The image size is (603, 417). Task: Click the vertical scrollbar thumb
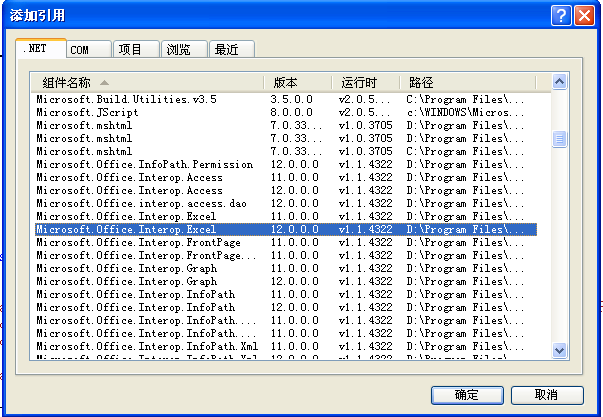click(560, 139)
